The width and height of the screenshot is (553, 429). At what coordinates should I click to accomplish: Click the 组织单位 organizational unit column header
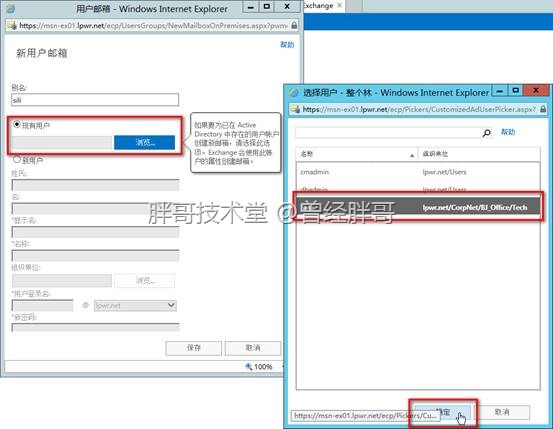479,154
